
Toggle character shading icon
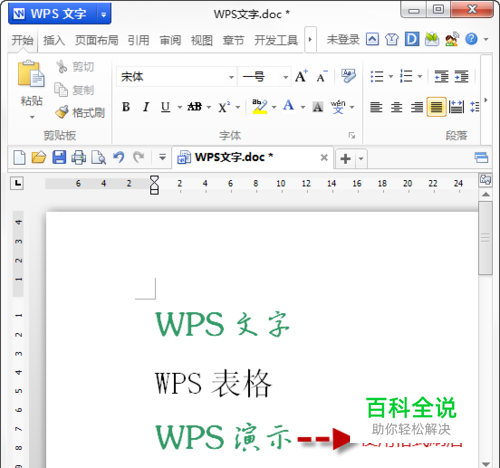(x=318, y=107)
